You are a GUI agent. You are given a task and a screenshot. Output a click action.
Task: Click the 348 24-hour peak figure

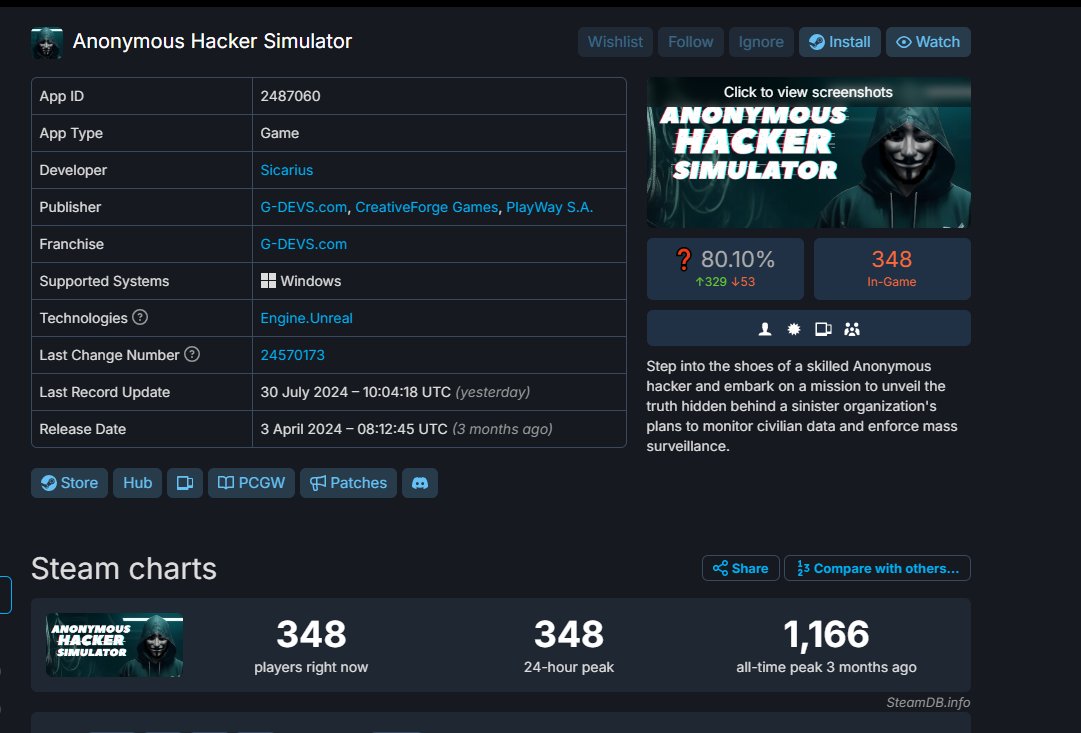coord(569,634)
